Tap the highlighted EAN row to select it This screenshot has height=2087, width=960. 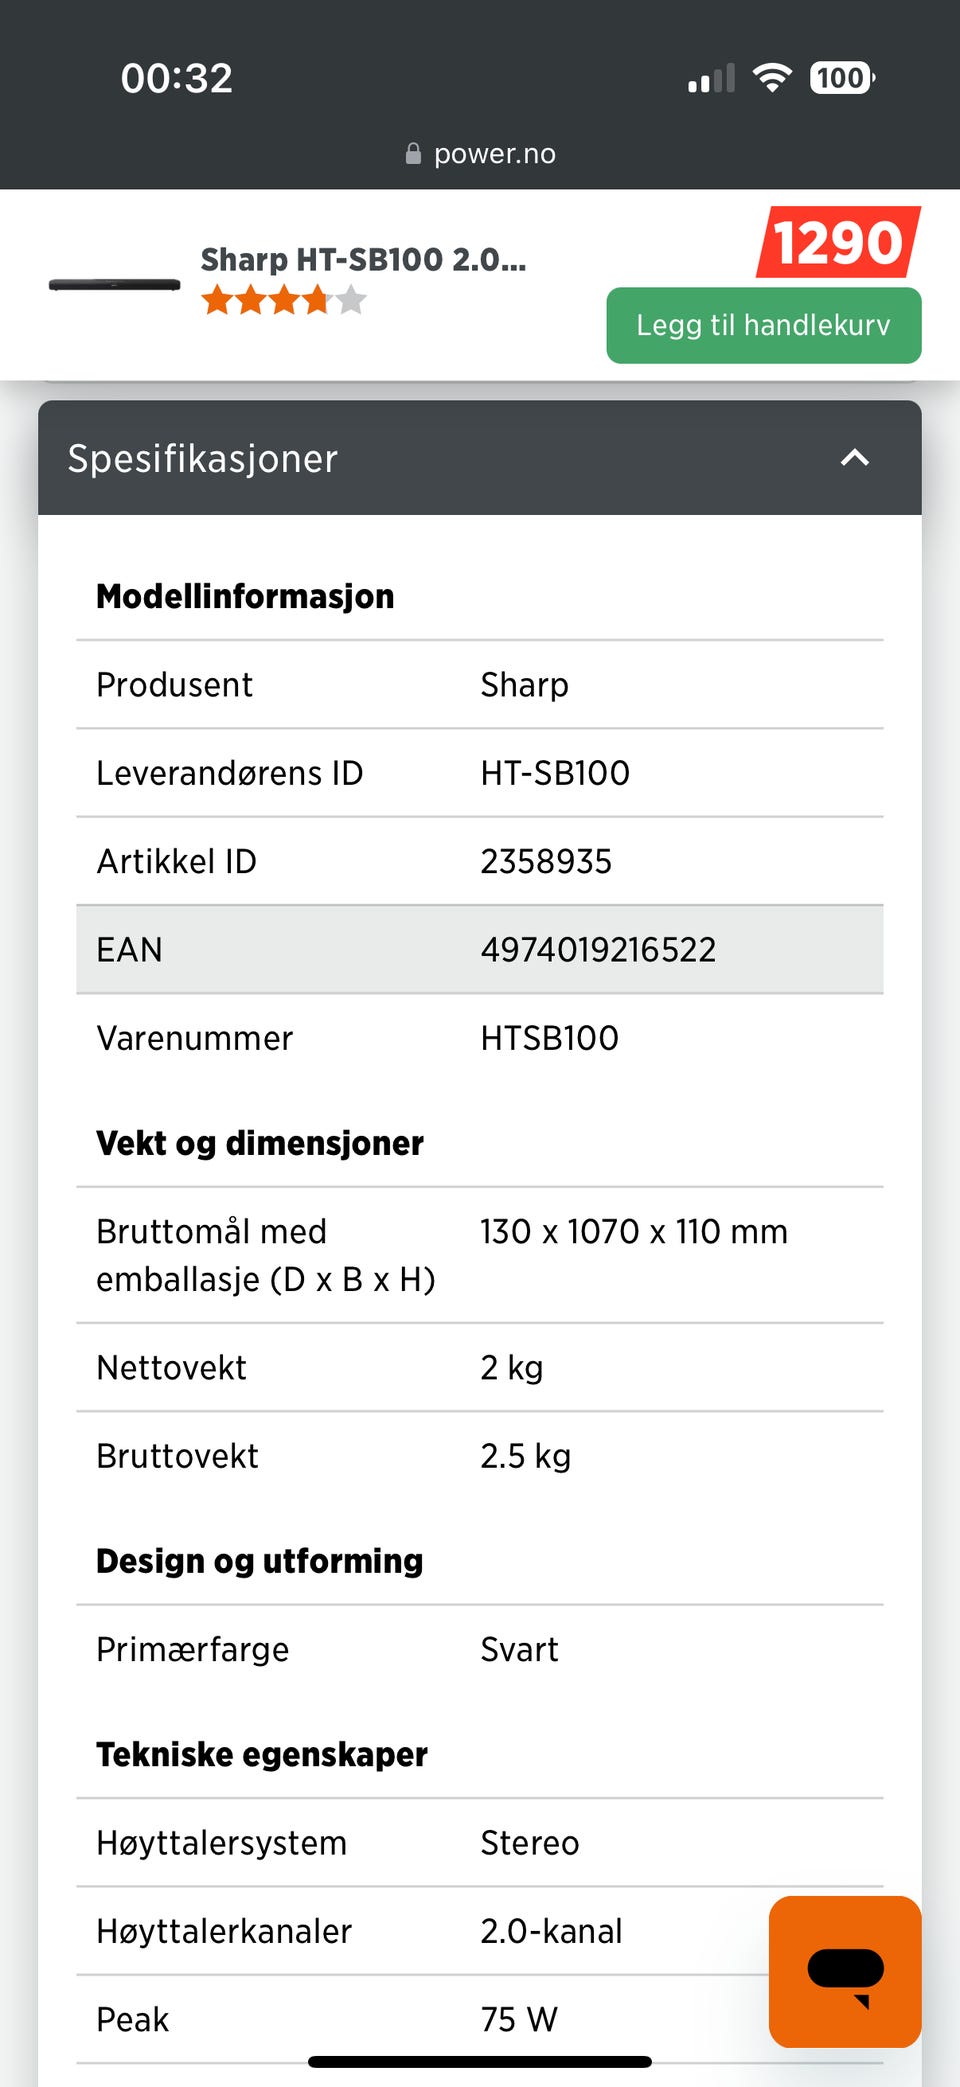(x=480, y=949)
